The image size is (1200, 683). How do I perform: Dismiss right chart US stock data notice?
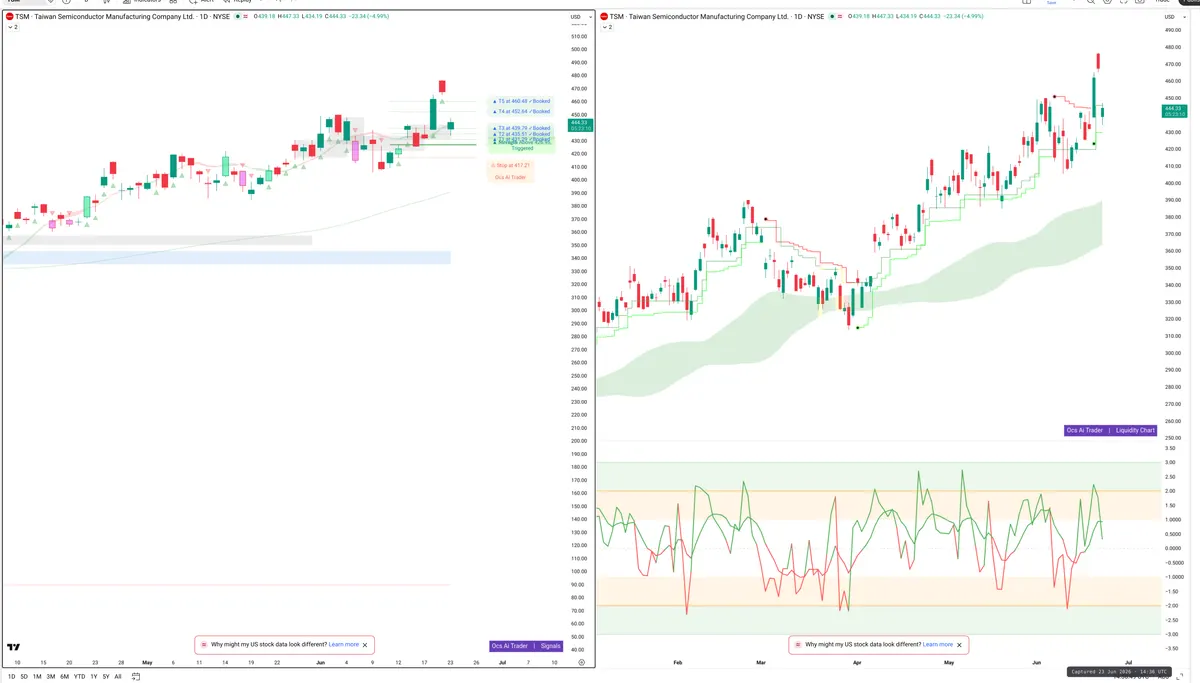click(959, 645)
